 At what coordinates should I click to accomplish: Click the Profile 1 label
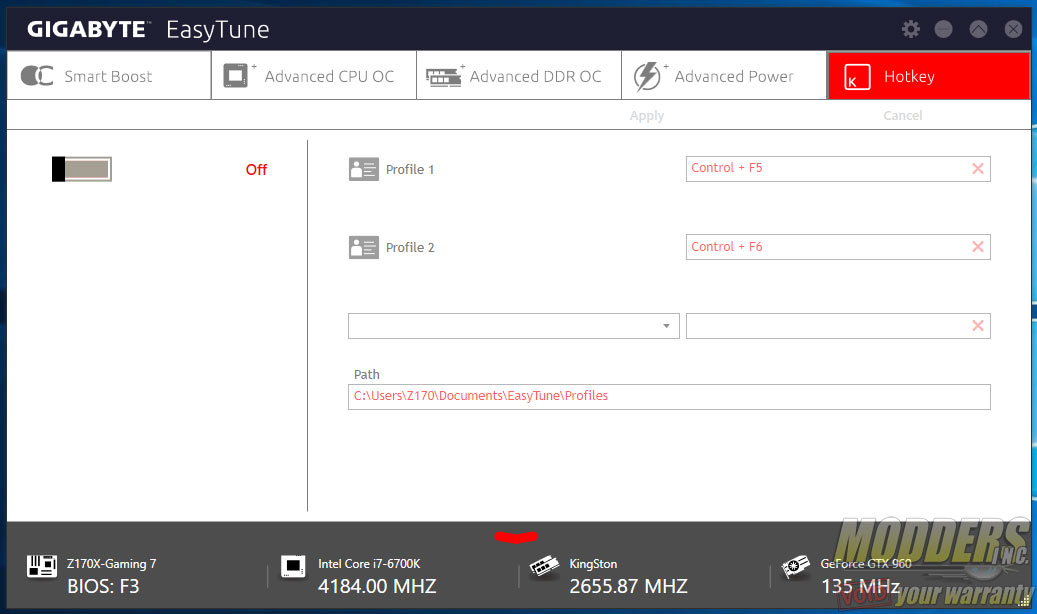click(410, 169)
